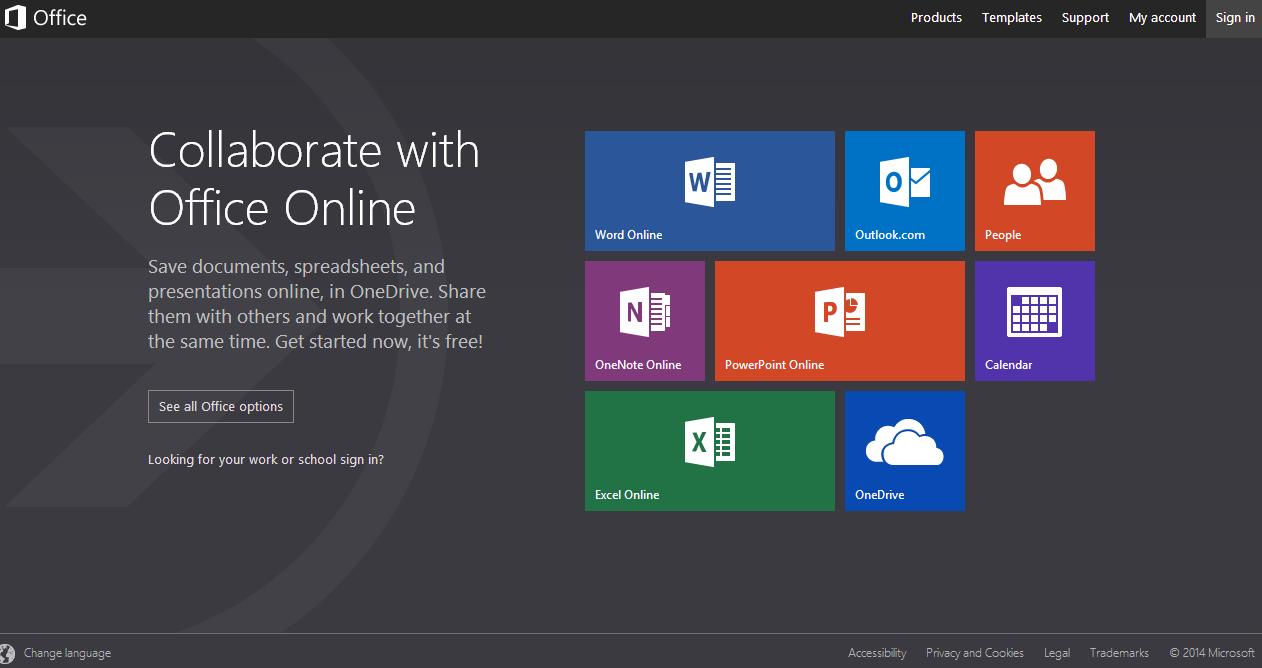Click the Save documents, spreadsheets description paragraph
This screenshot has height=668, width=1262.
coord(316,305)
